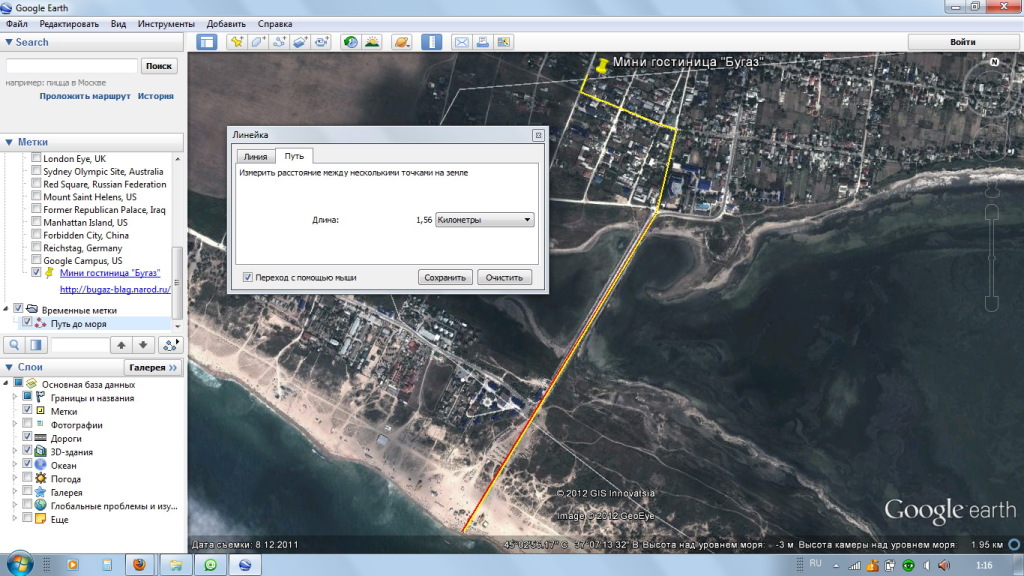The height and width of the screenshot is (576, 1024).
Task: Toggle the Переход с помощью мыши checkbox
Action: (x=247, y=277)
